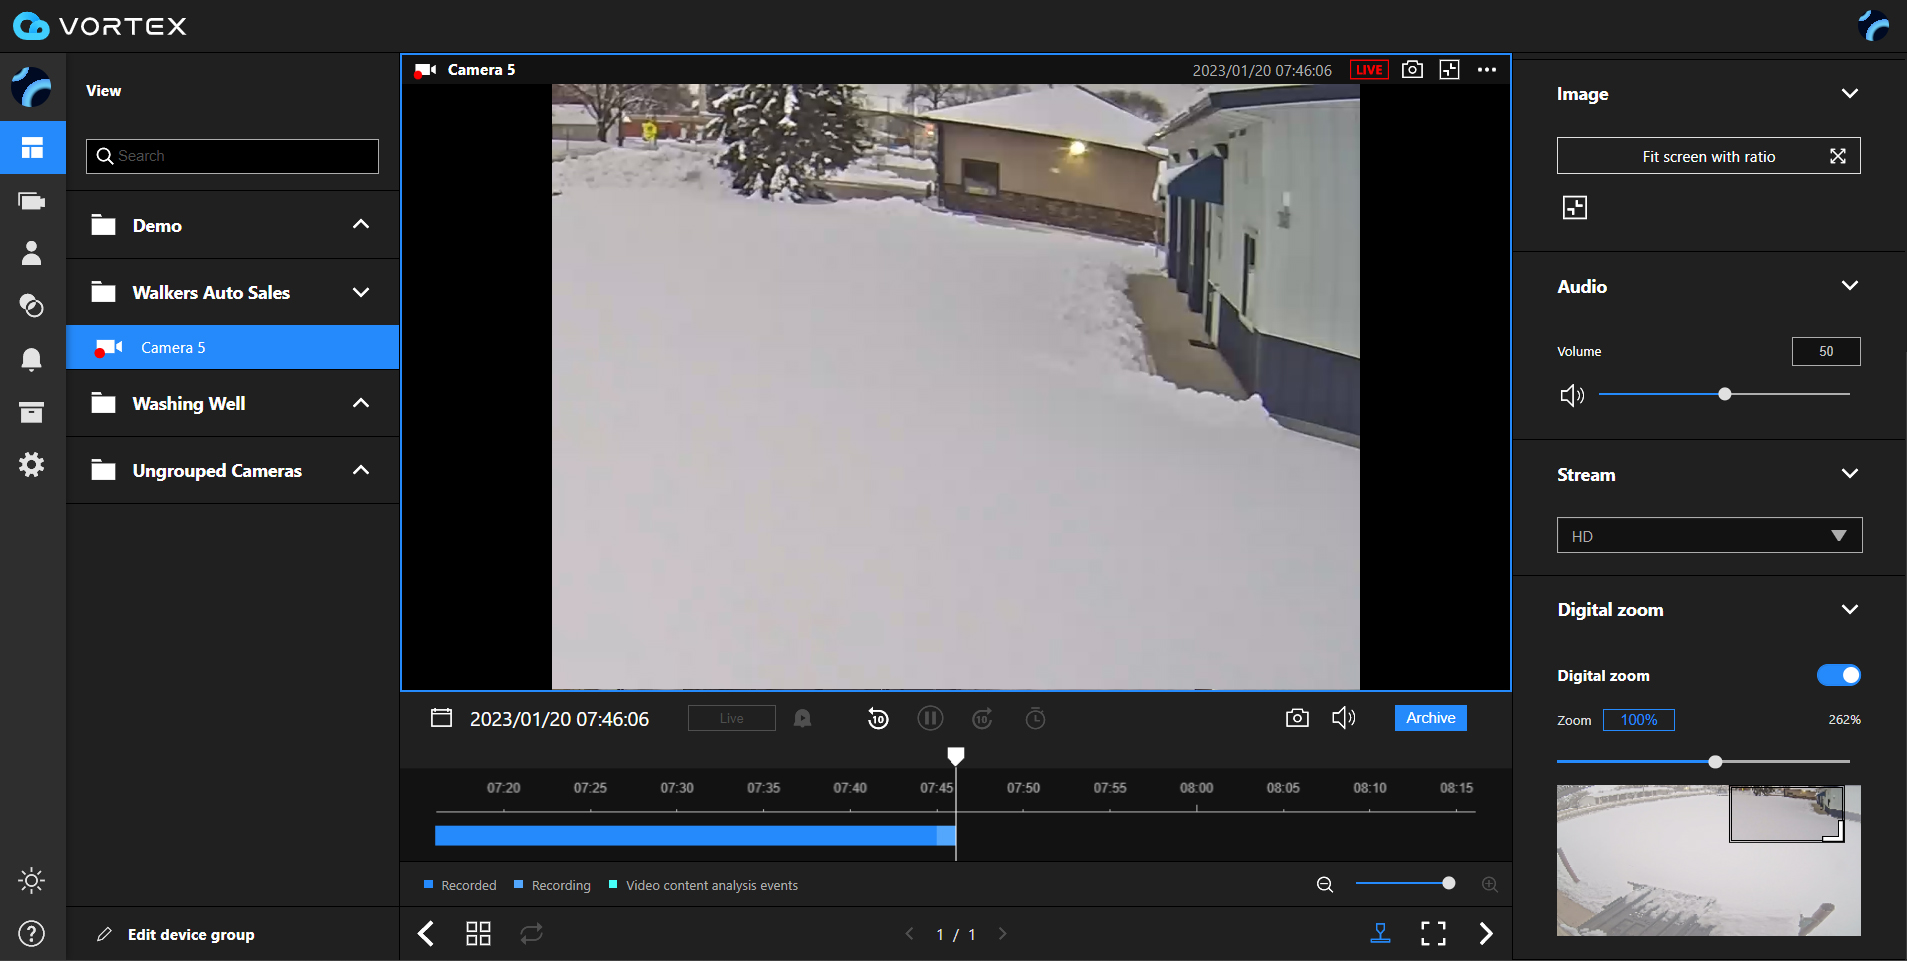Take a snapshot from the Camera 5 header
1907x961 pixels.
tap(1412, 70)
